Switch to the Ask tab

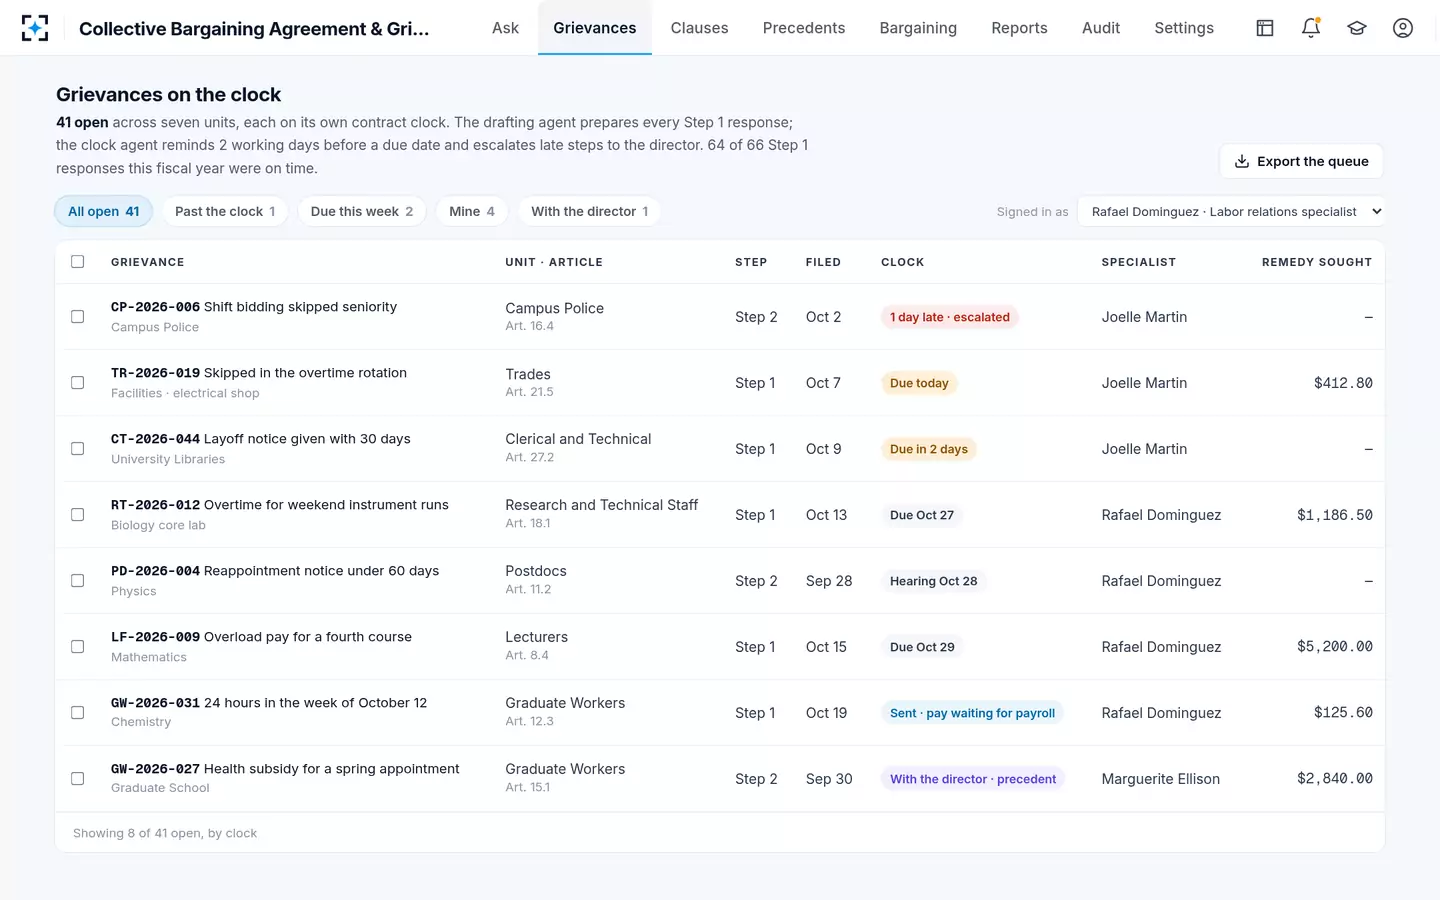[505, 28]
